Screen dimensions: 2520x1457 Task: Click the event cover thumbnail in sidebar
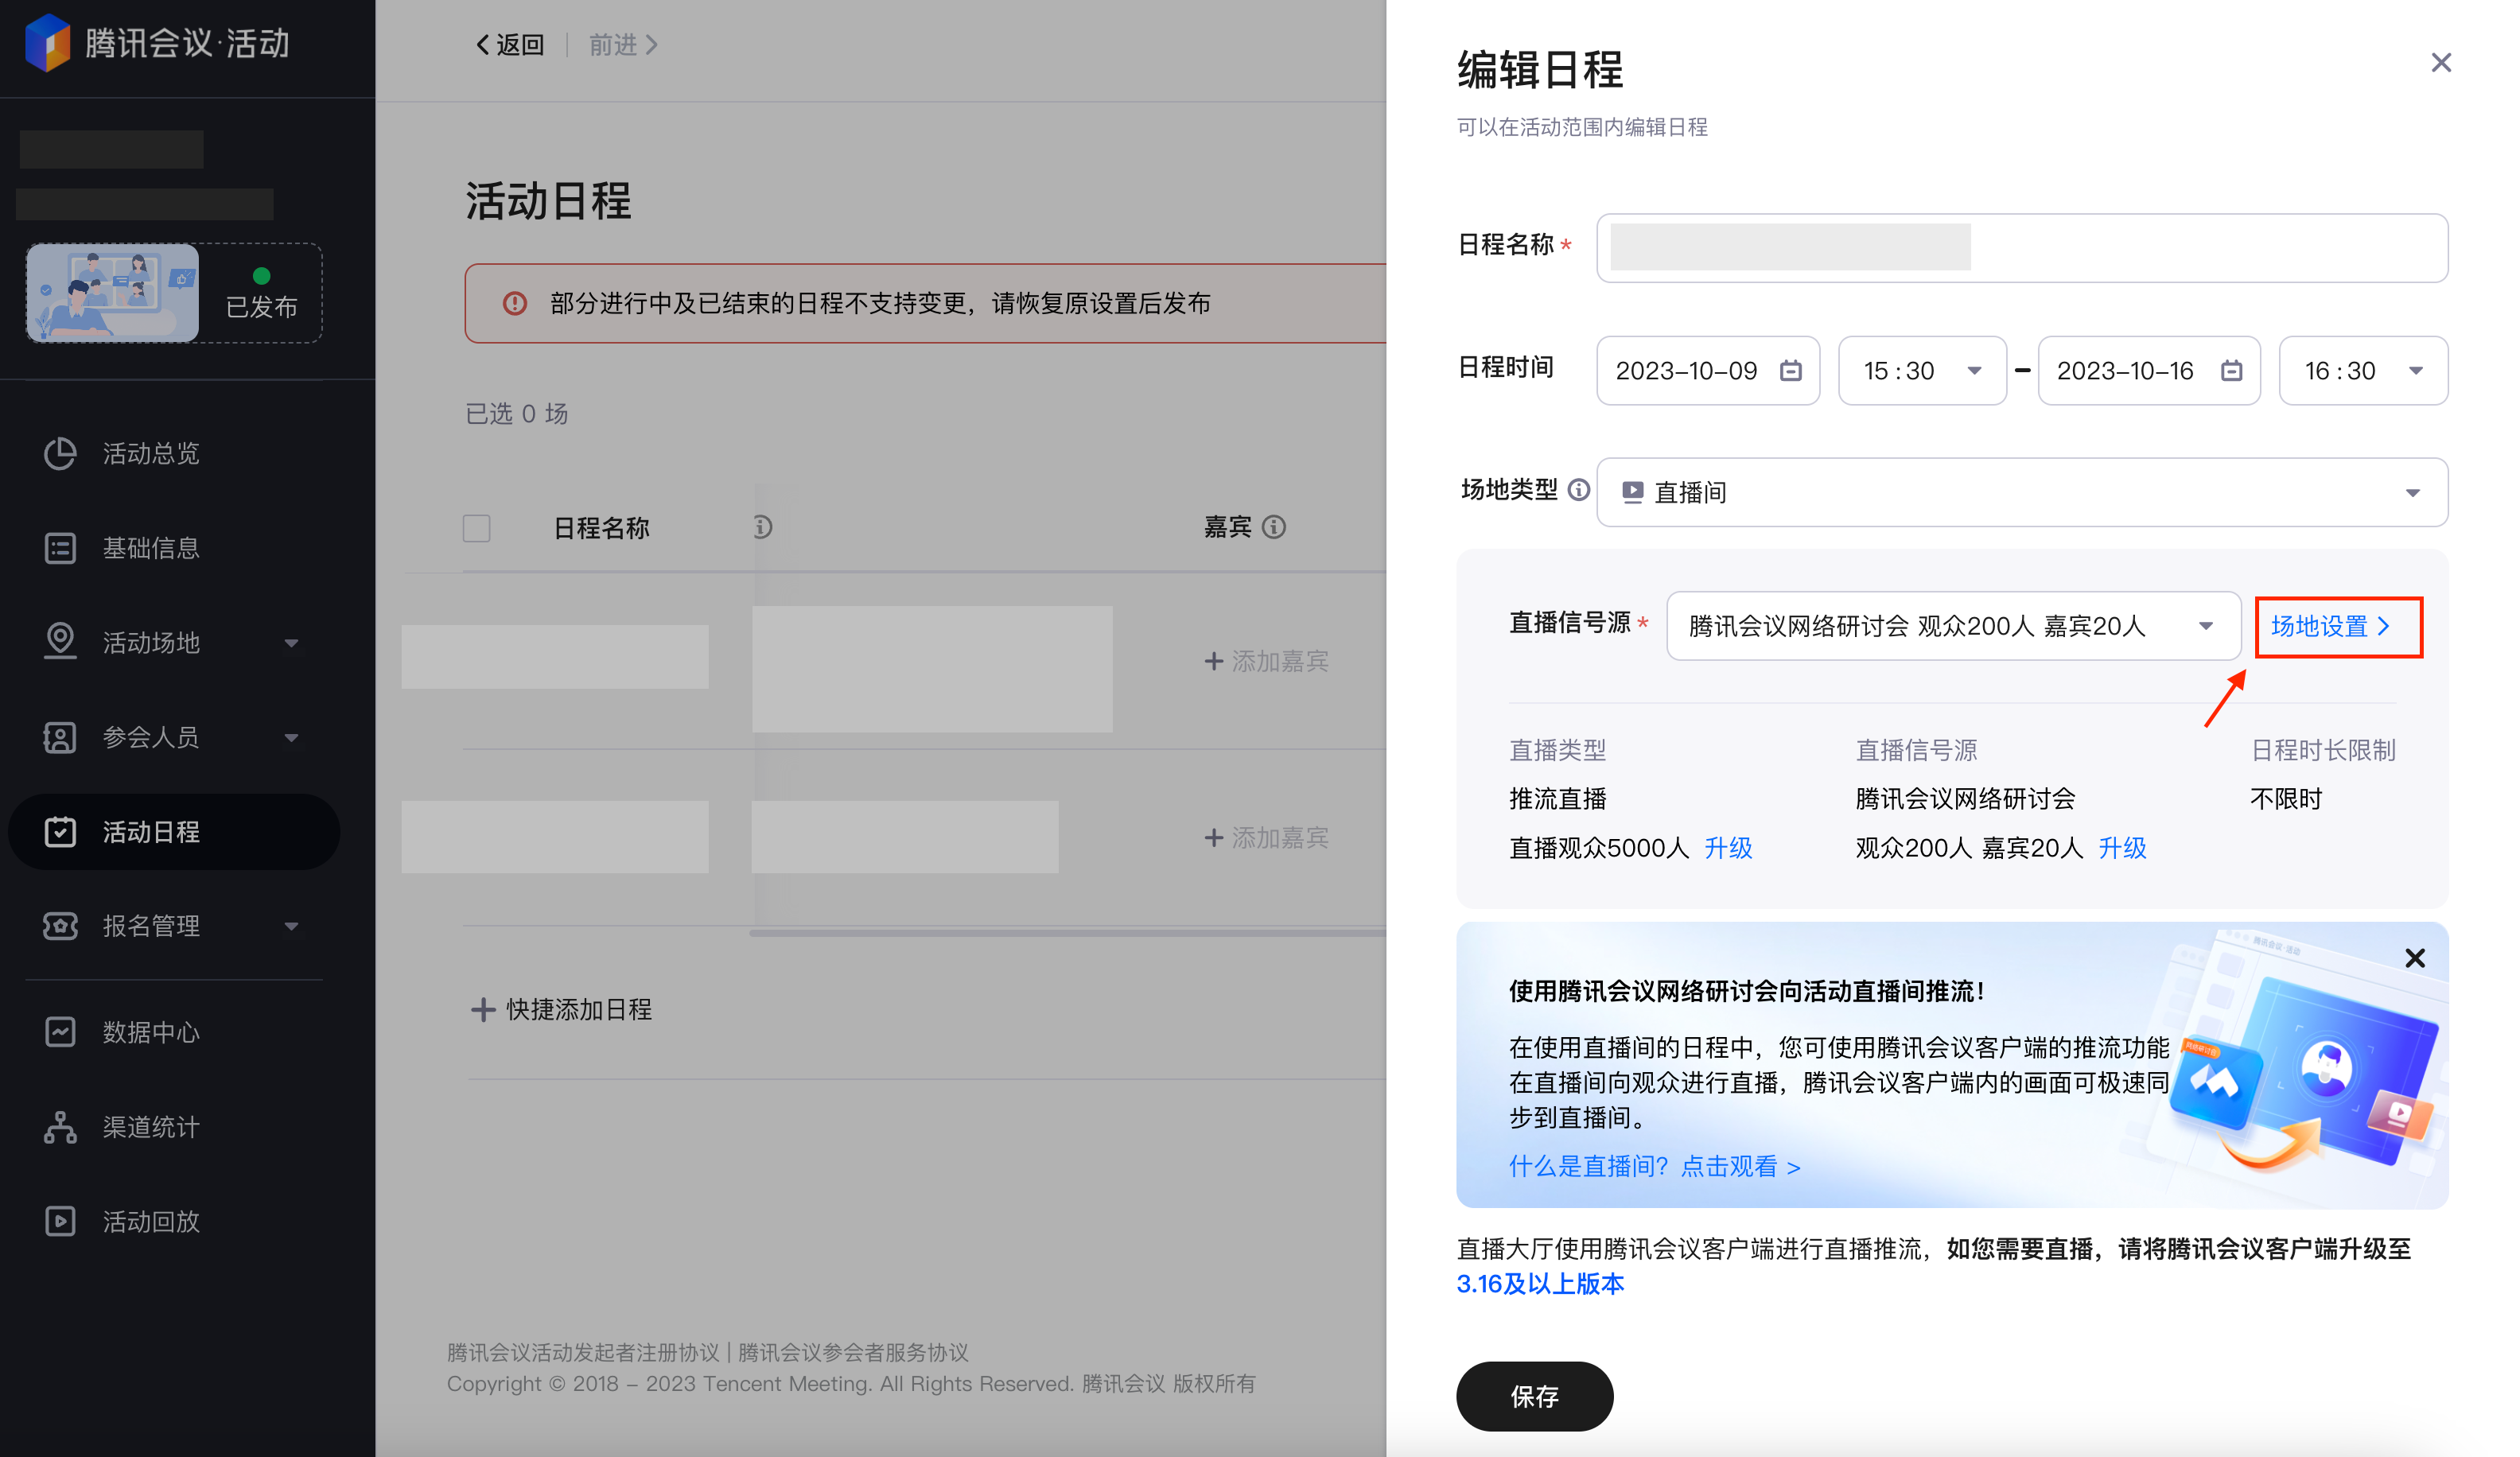112,293
